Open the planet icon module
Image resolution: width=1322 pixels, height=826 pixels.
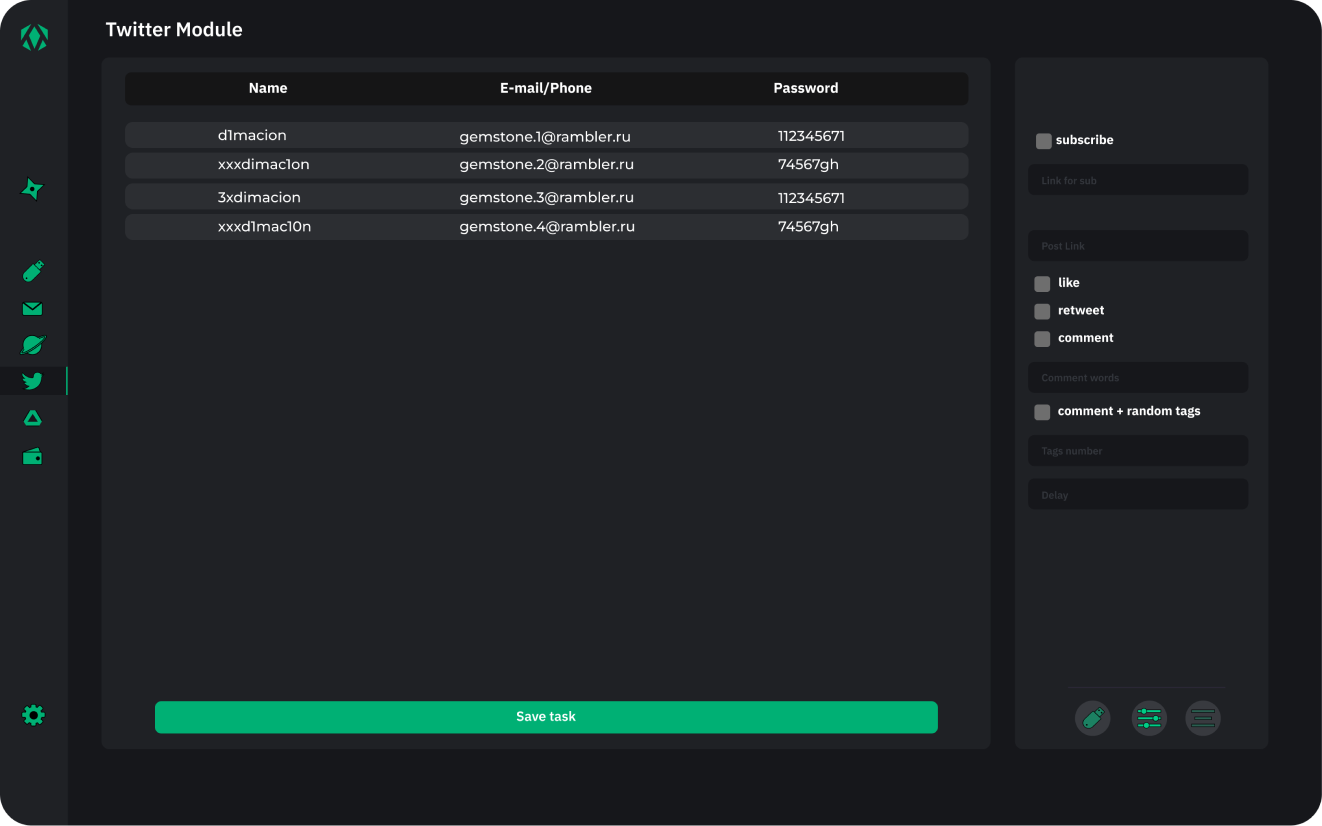pyautogui.click(x=33, y=345)
